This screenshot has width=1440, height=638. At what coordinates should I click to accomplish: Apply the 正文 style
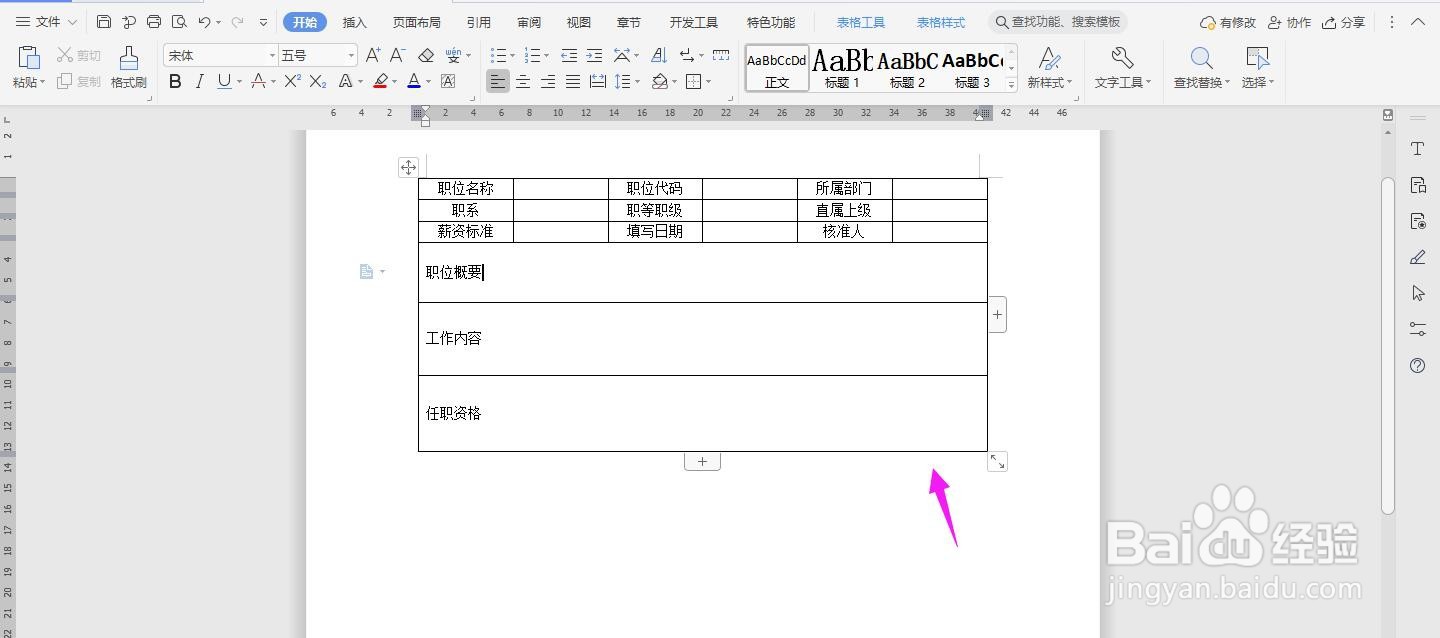pyautogui.click(x=777, y=69)
